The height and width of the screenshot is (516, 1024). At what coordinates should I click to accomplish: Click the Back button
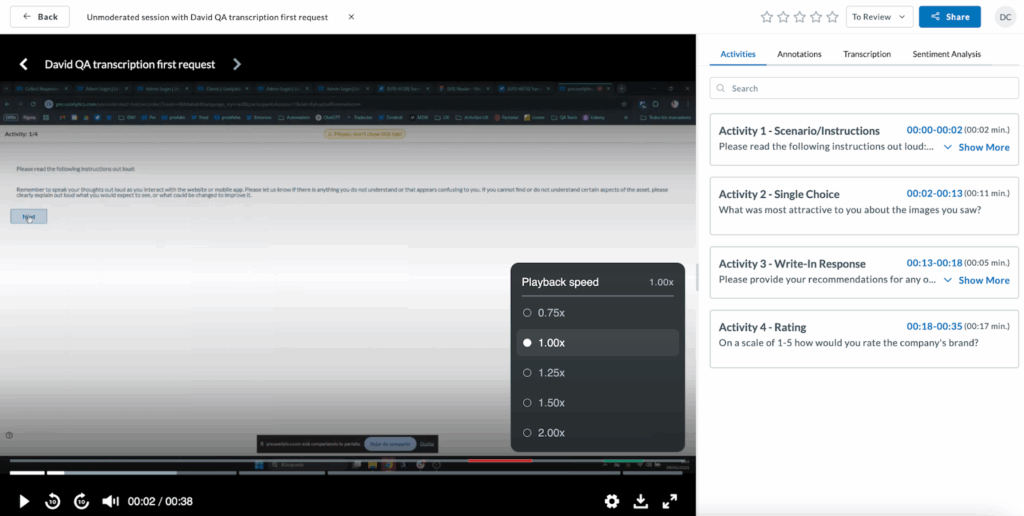39,17
